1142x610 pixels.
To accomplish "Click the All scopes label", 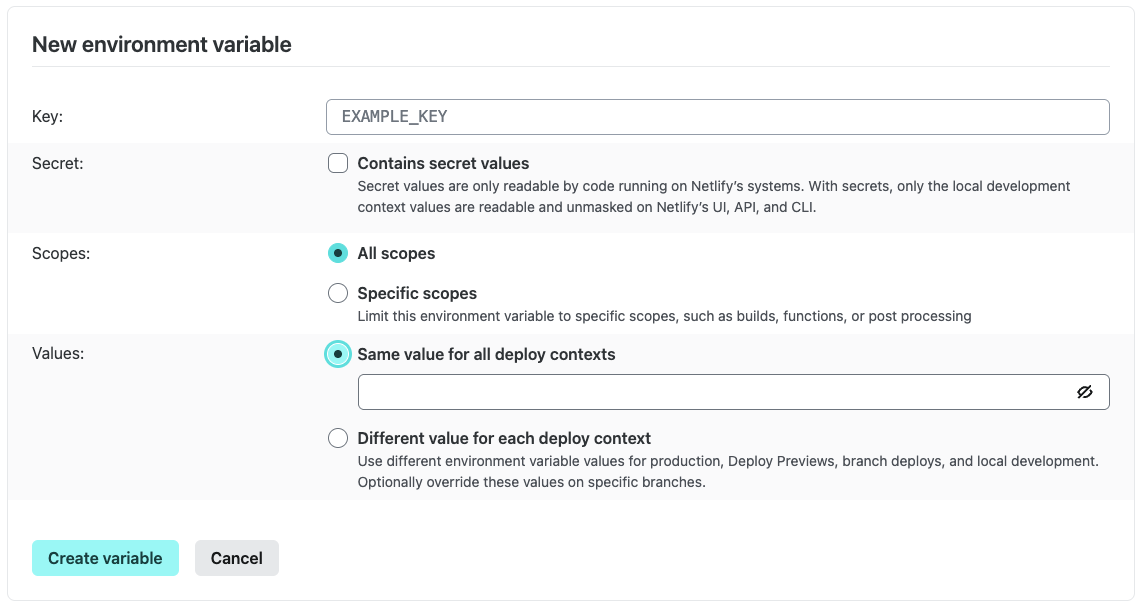I will click(396, 253).
